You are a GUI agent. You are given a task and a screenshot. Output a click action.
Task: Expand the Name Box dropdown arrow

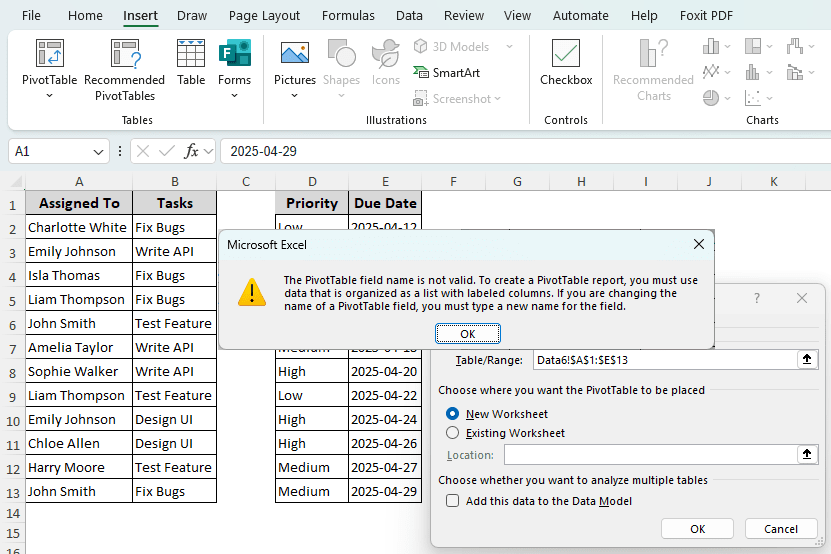pyautogui.click(x=99, y=152)
